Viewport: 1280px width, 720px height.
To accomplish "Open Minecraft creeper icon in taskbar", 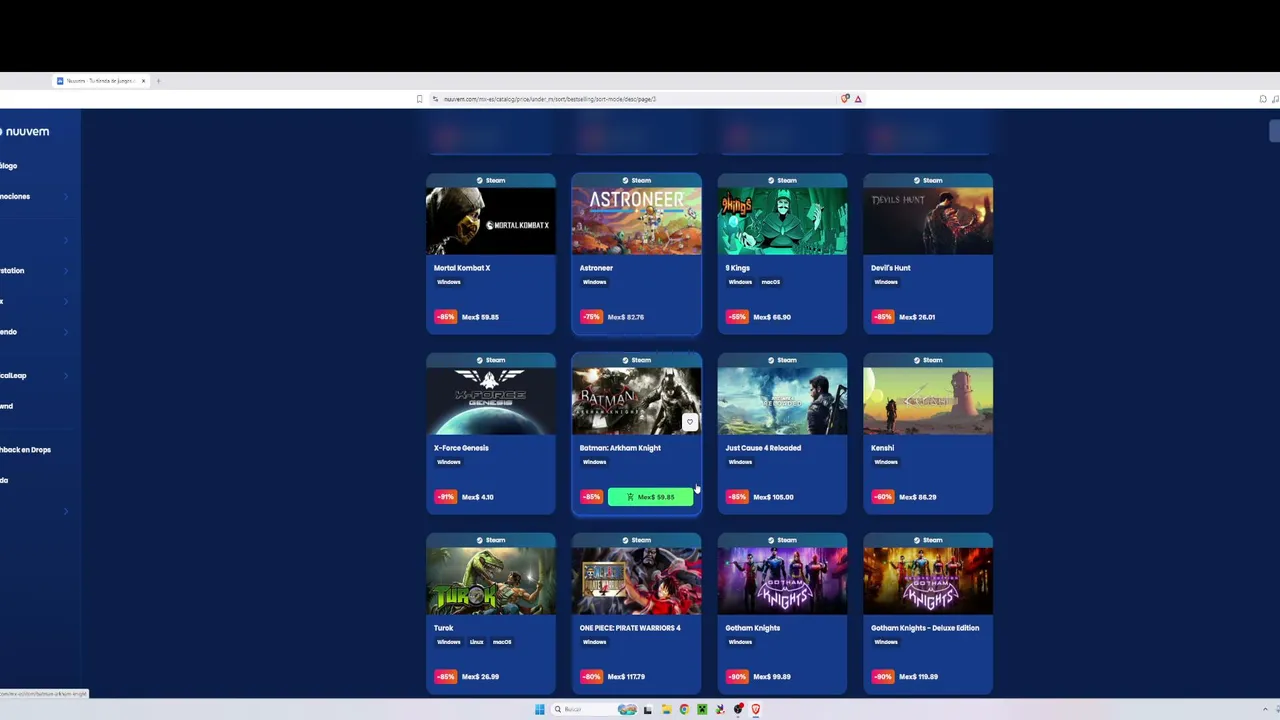I will pyautogui.click(x=702, y=710).
